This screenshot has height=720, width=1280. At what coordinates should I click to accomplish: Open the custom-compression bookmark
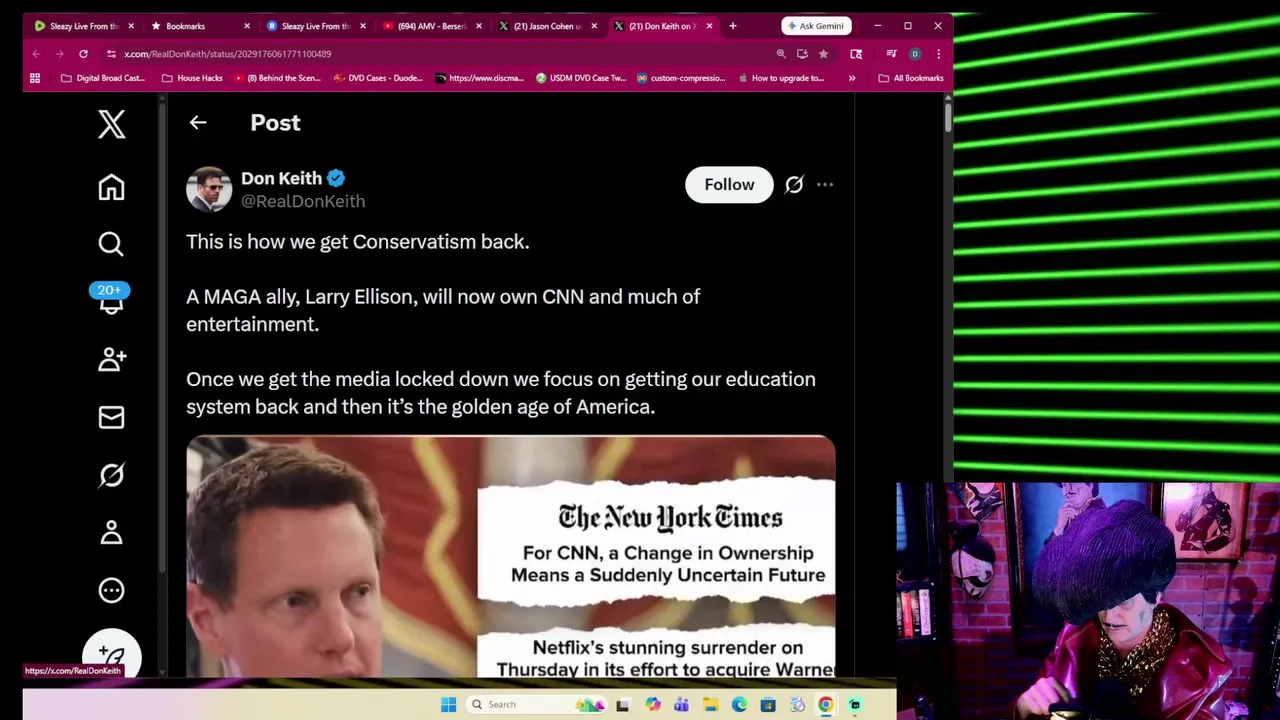coord(681,78)
